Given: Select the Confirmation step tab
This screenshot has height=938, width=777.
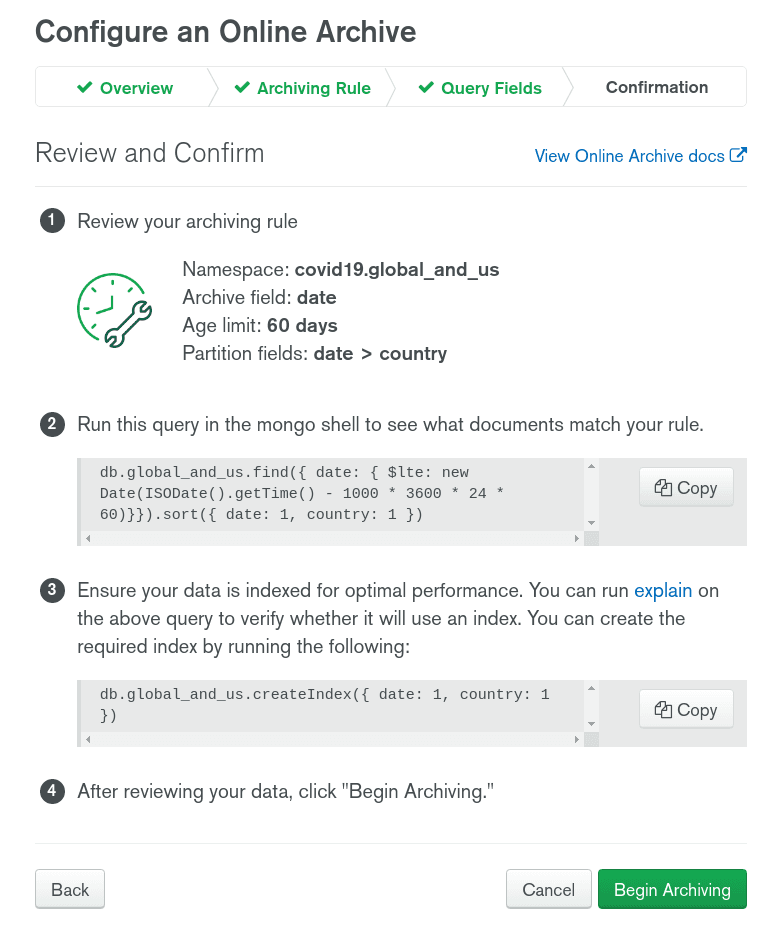Looking at the screenshot, I should pyautogui.click(x=656, y=87).
